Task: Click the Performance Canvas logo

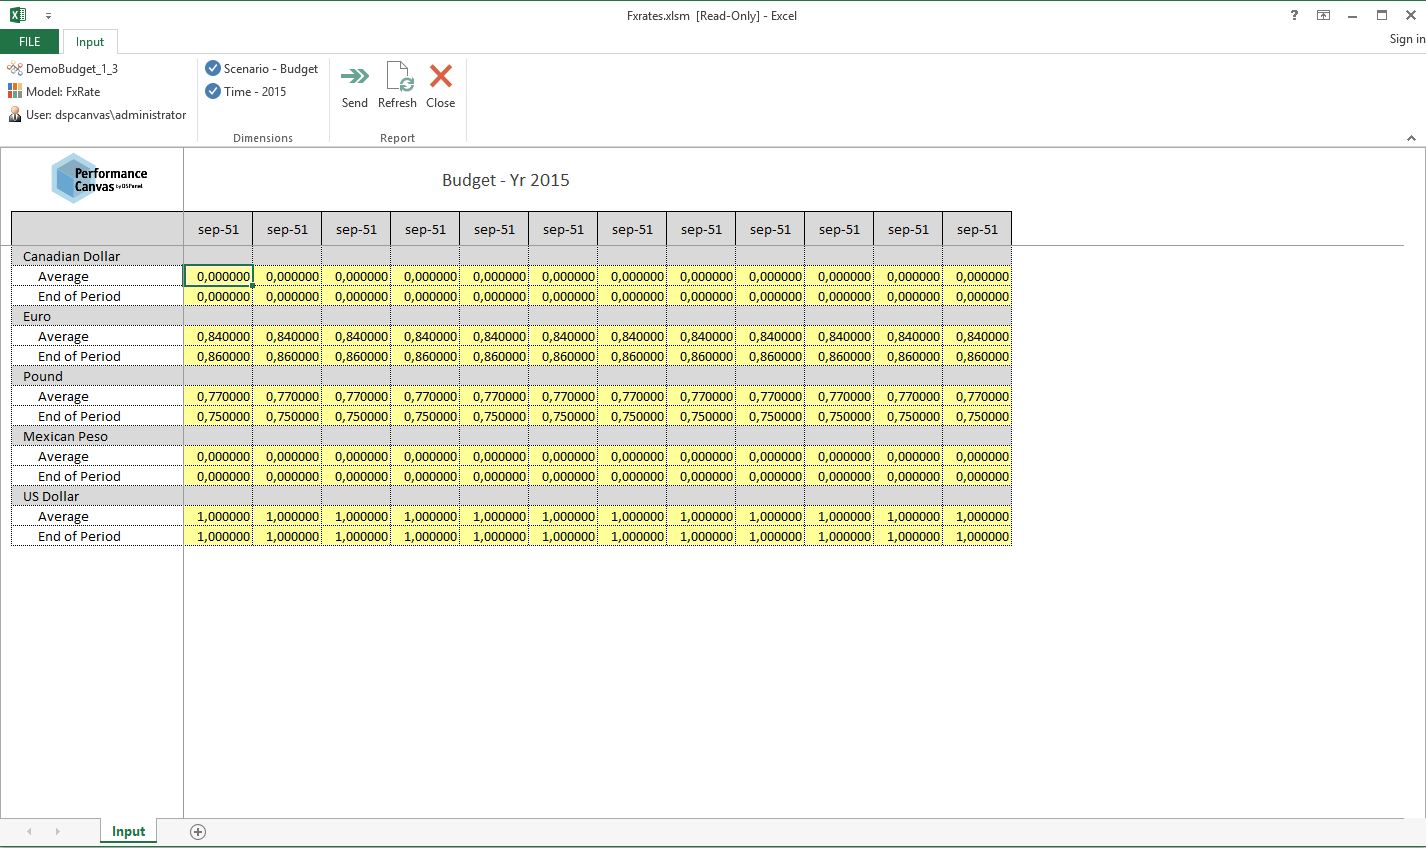Action: [98, 179]
